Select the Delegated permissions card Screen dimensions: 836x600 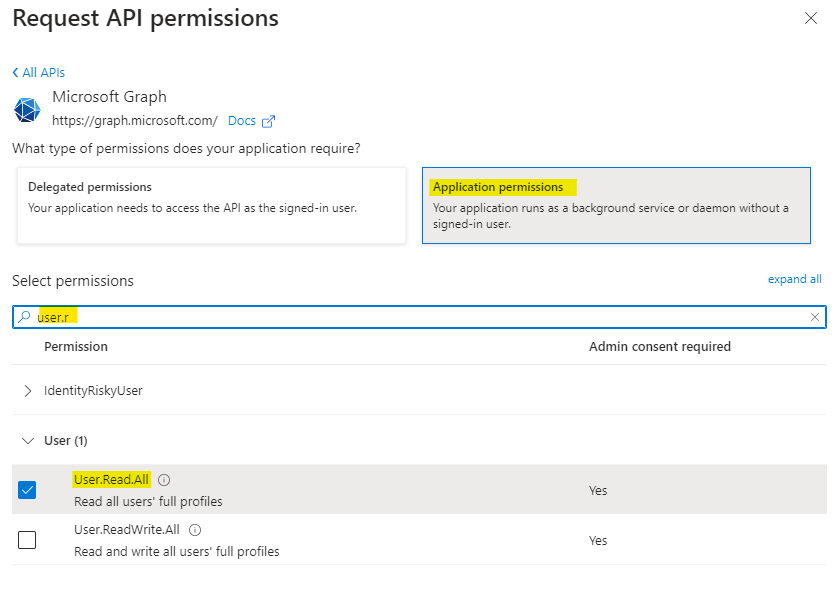click(x=212, y=205)
